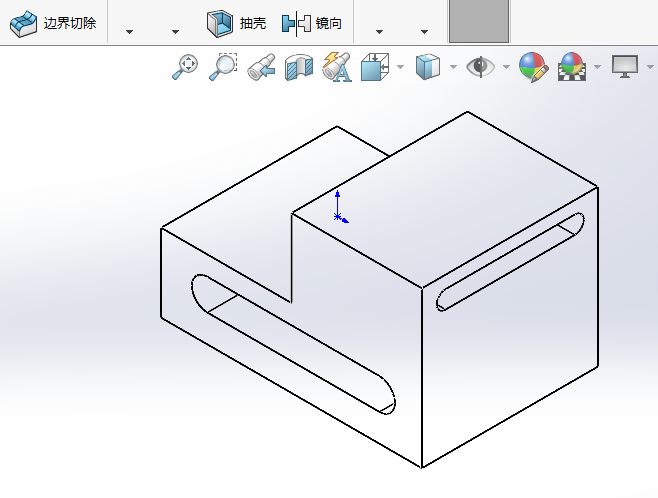Select the Zoom to Area tool
Screen dimensions: 658x498
point(222,67)
